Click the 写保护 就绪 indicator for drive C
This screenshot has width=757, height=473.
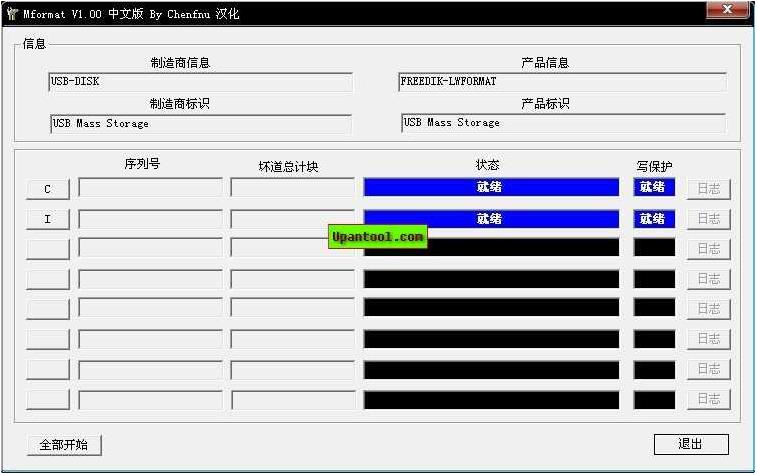pyautogui.click(x=654, y=187)
